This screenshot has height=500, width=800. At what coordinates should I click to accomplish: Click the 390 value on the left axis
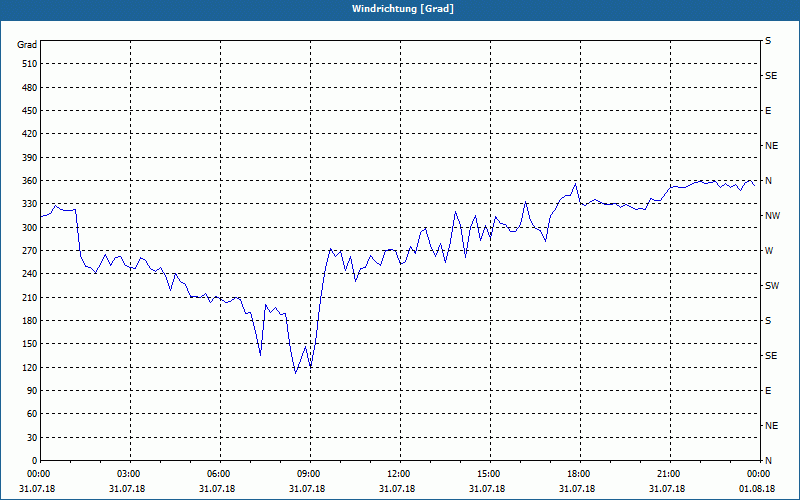point(30,158)
